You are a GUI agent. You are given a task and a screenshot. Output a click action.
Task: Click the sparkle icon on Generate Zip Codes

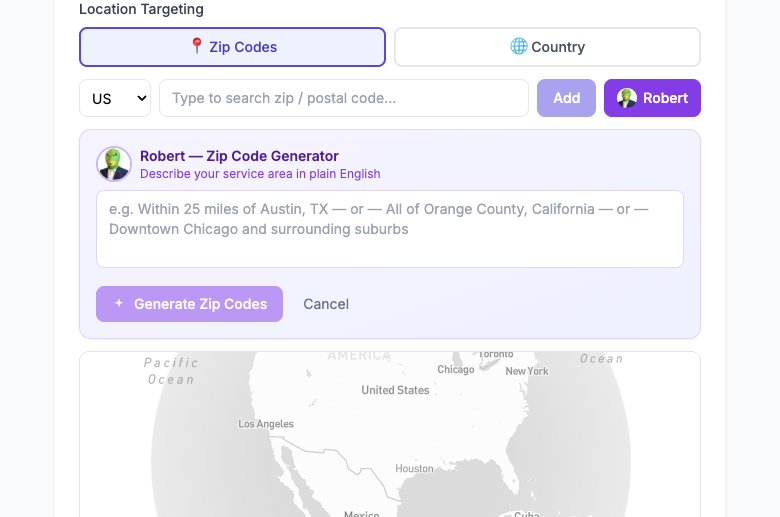[119, 304]
